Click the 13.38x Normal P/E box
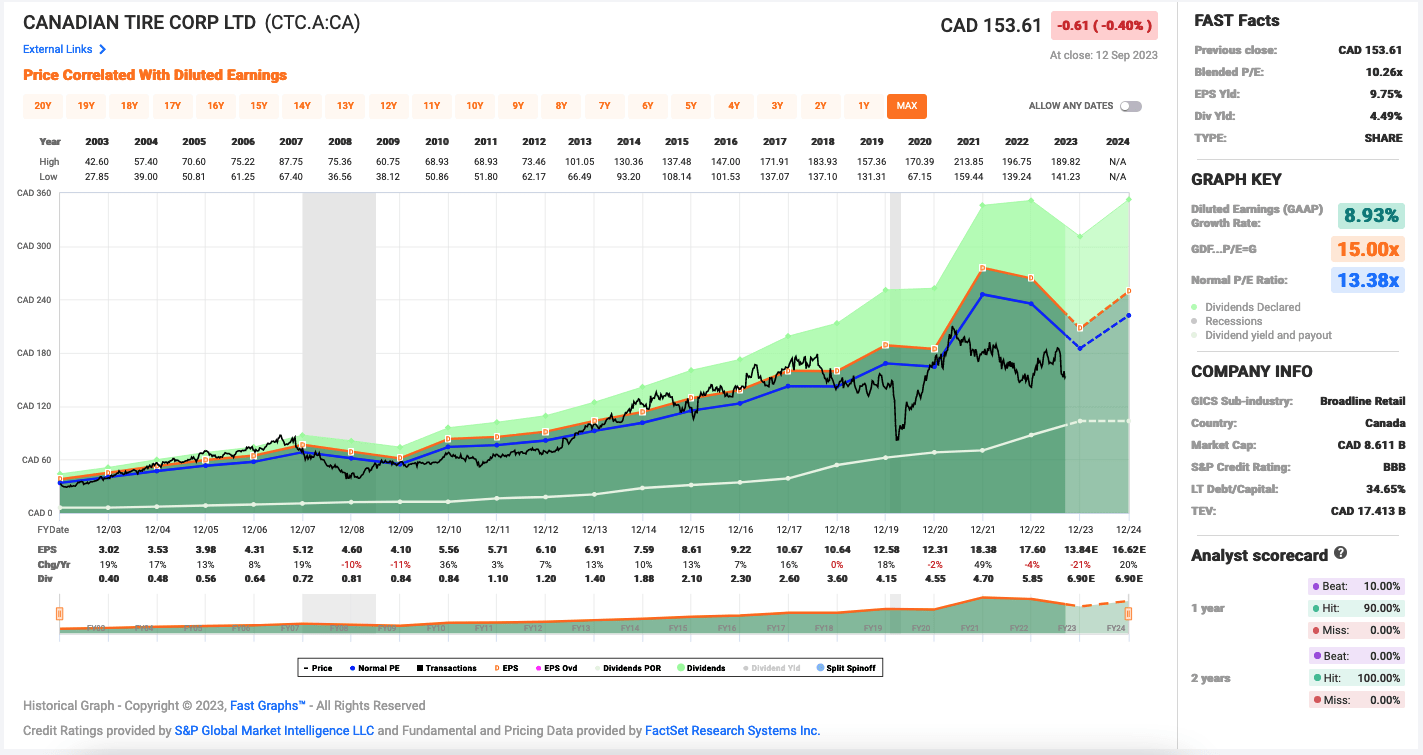 (1369, 280)
